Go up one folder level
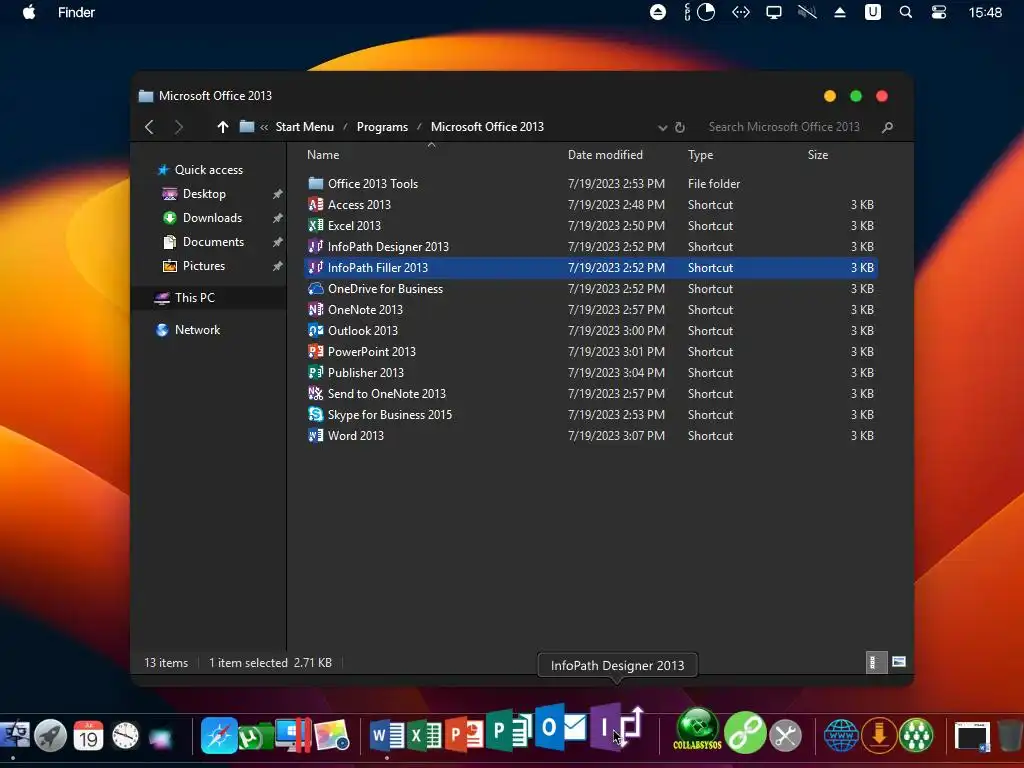This screenshot has height=768, width=1024. click(223, 127)
